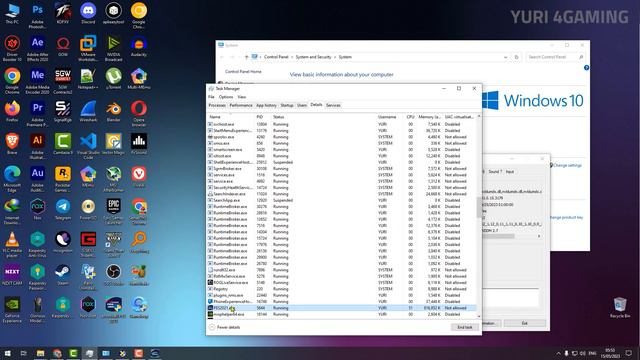Switch to the Users tab
Image resolution: width=640 pixels, height=360 pixels.
302,105
